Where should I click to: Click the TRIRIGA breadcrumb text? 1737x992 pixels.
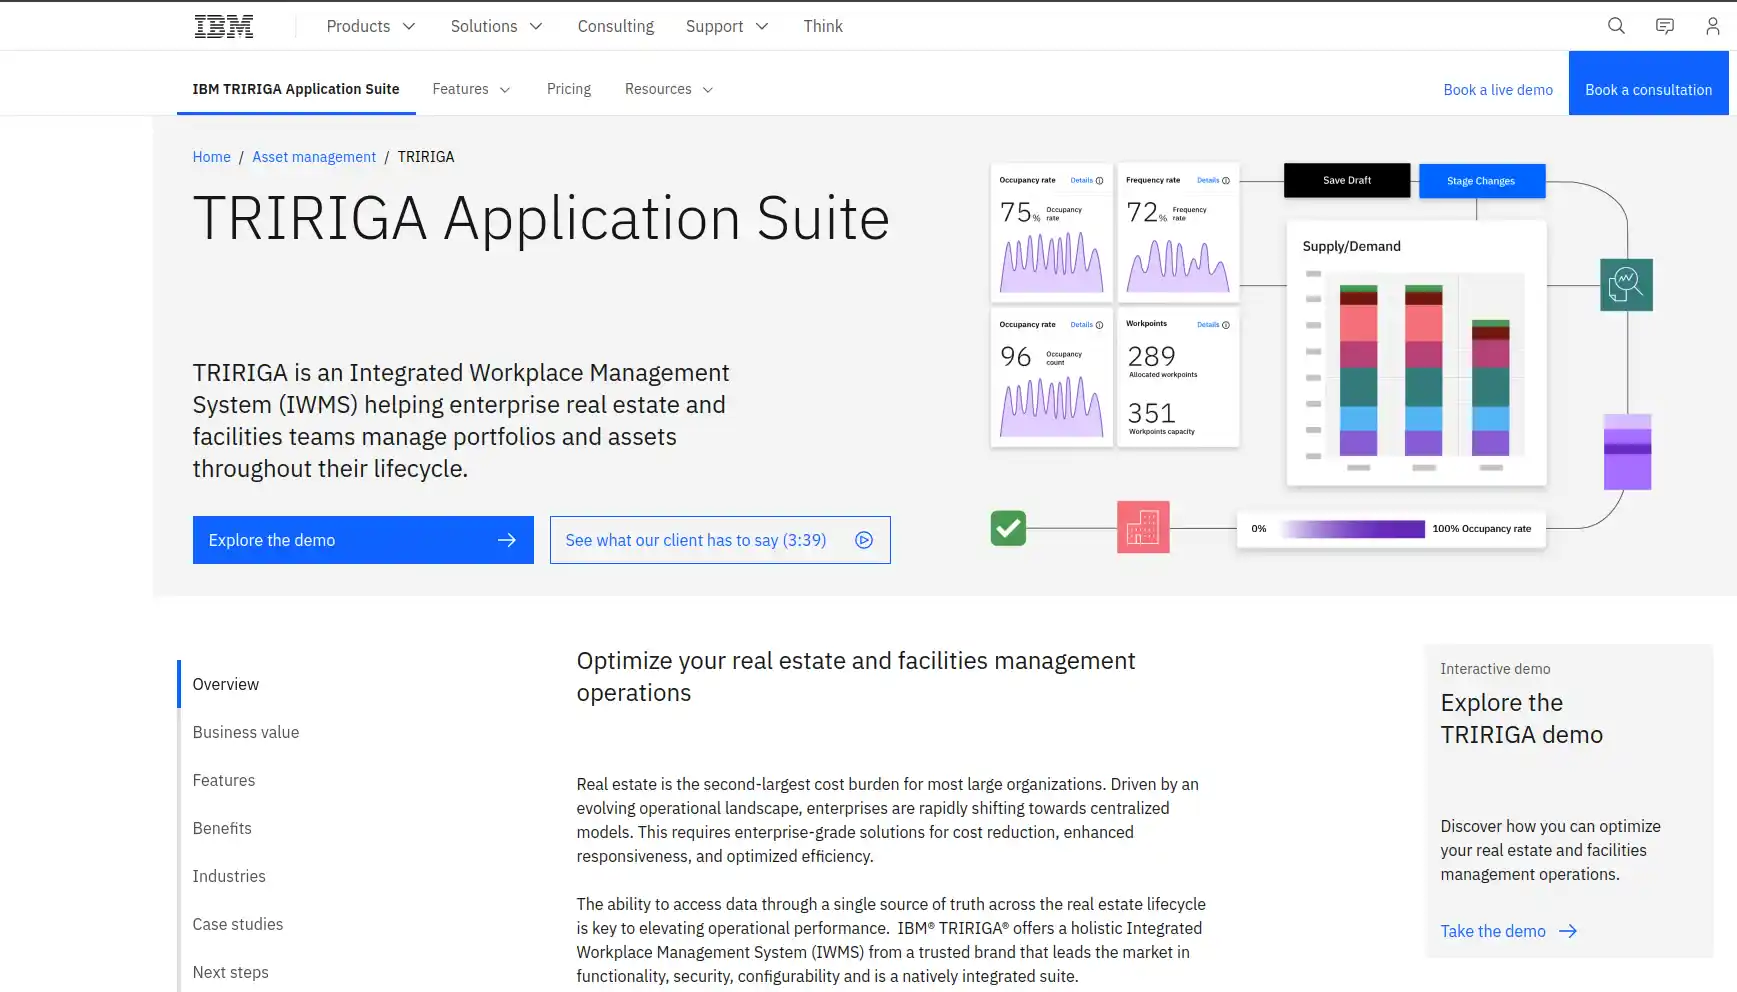tap(426, 157)
